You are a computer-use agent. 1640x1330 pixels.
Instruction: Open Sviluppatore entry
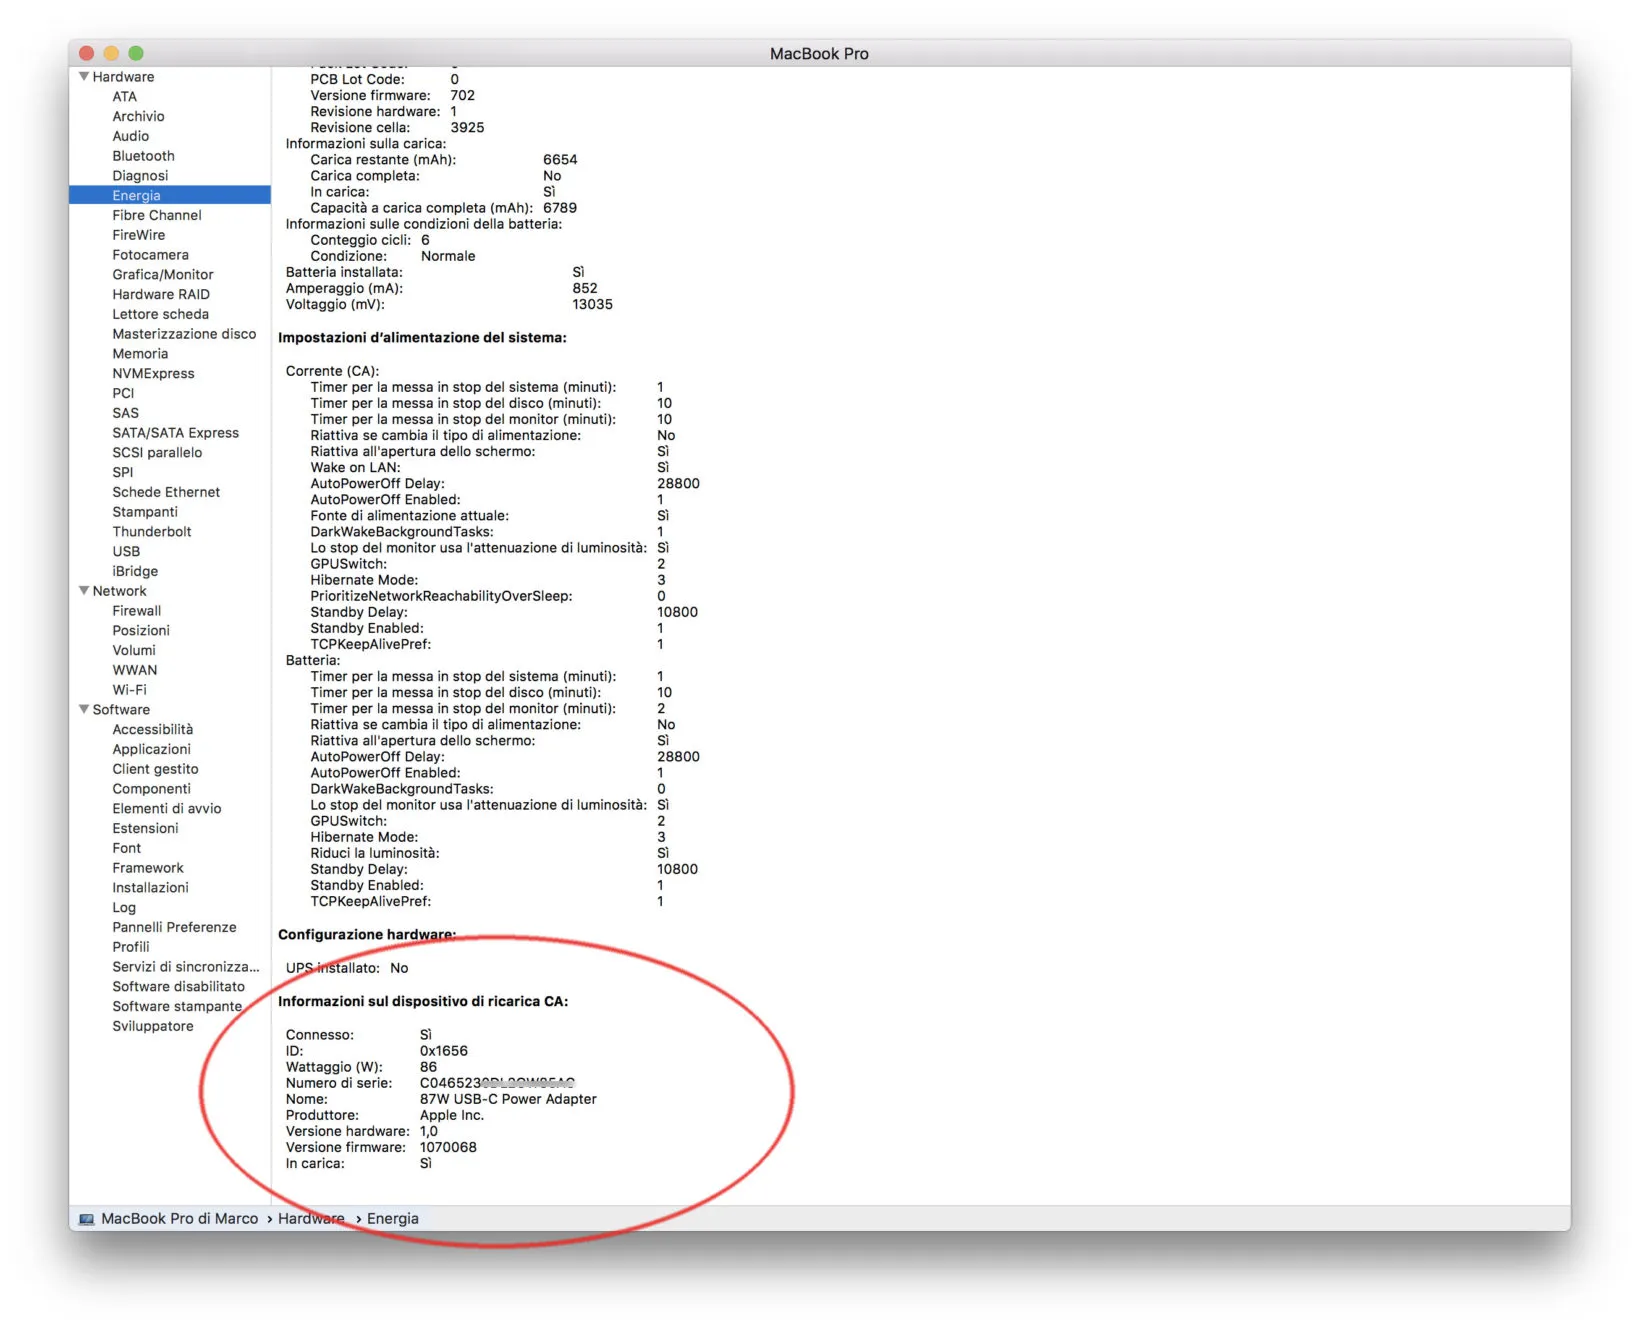[x=153, y=1027]
